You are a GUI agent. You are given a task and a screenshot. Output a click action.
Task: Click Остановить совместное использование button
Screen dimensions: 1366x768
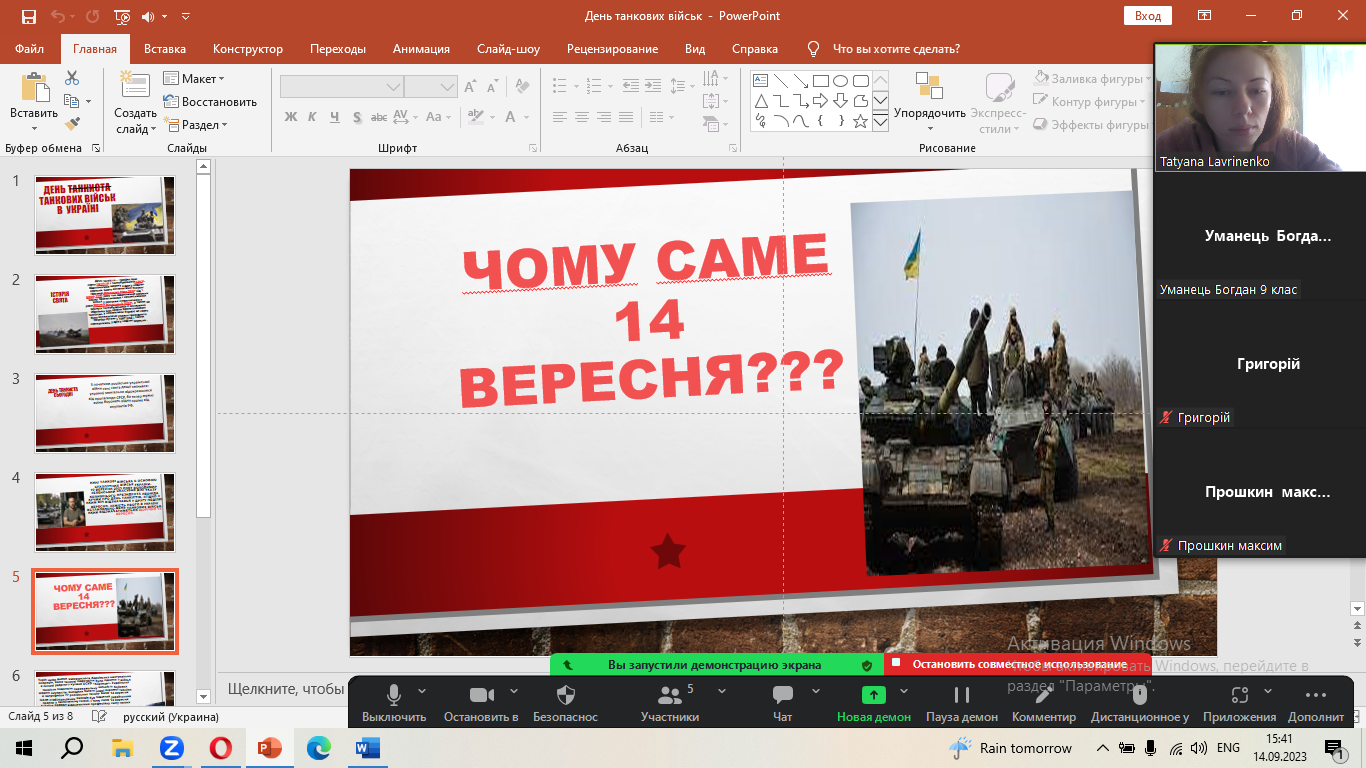pos(1019,664)
